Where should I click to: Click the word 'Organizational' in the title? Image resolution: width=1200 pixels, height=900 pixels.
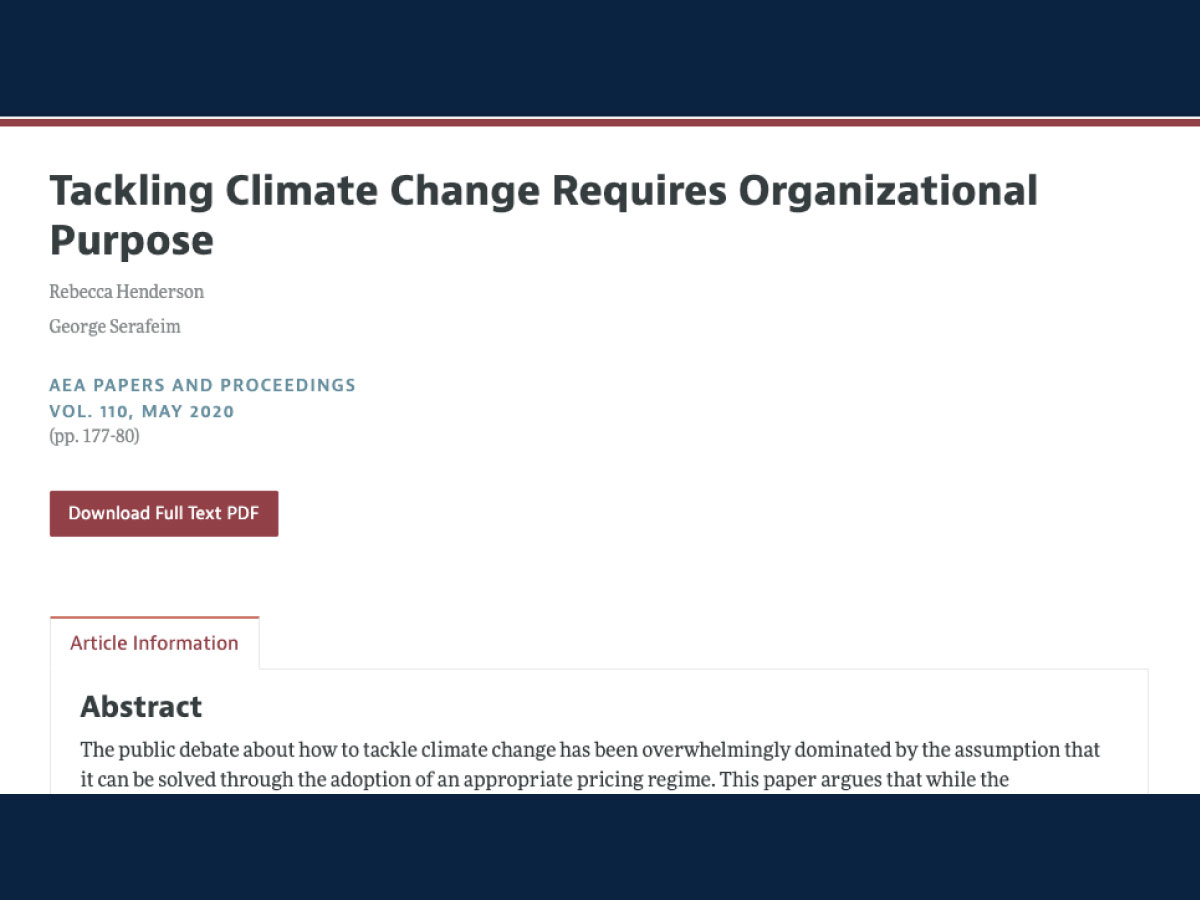click(888, 190)
